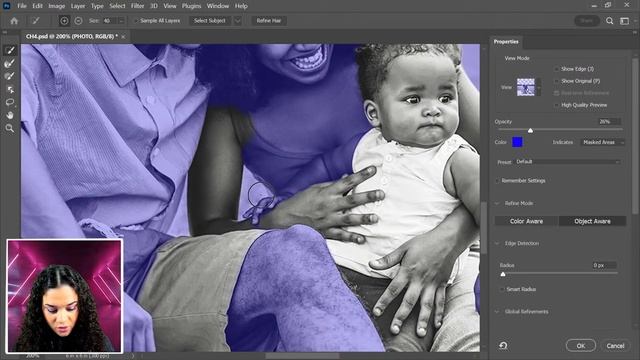Choose Subtract from selection minus mode
Viewport: 640px width, 360px height.
click(78, 21)
